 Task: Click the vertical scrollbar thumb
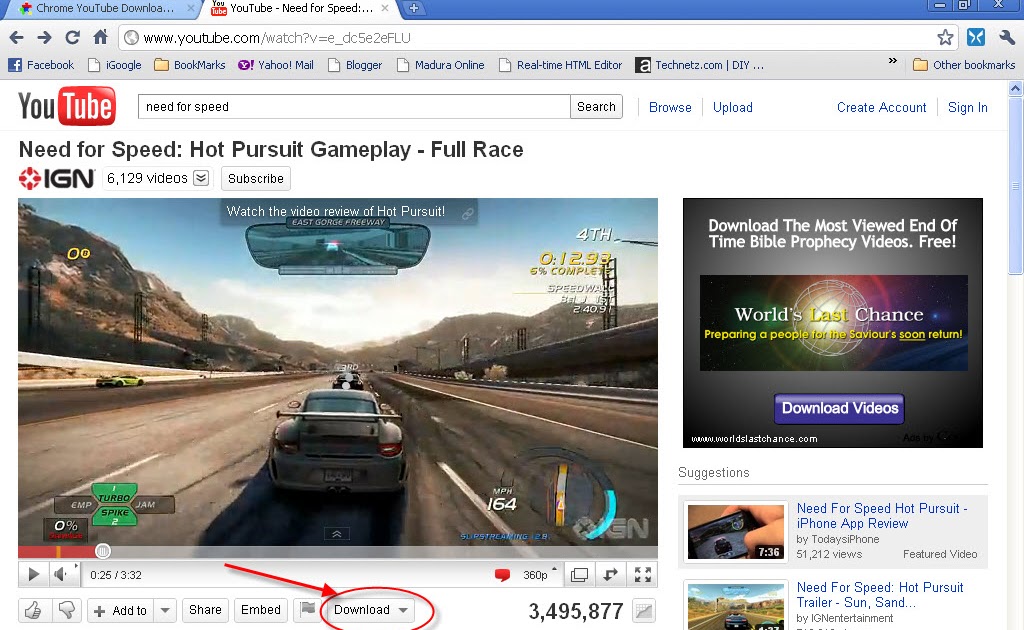point(1015,185)
